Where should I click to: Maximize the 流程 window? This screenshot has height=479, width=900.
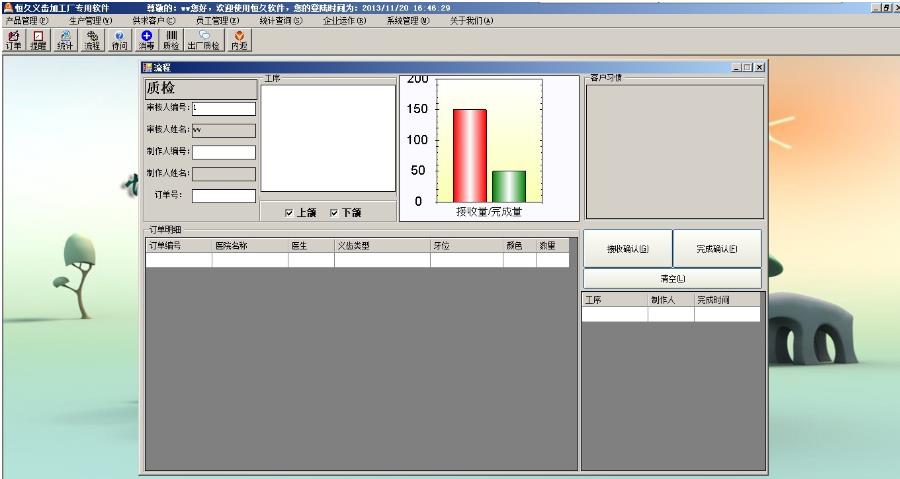pyautogui.click(x=747, y=68)
